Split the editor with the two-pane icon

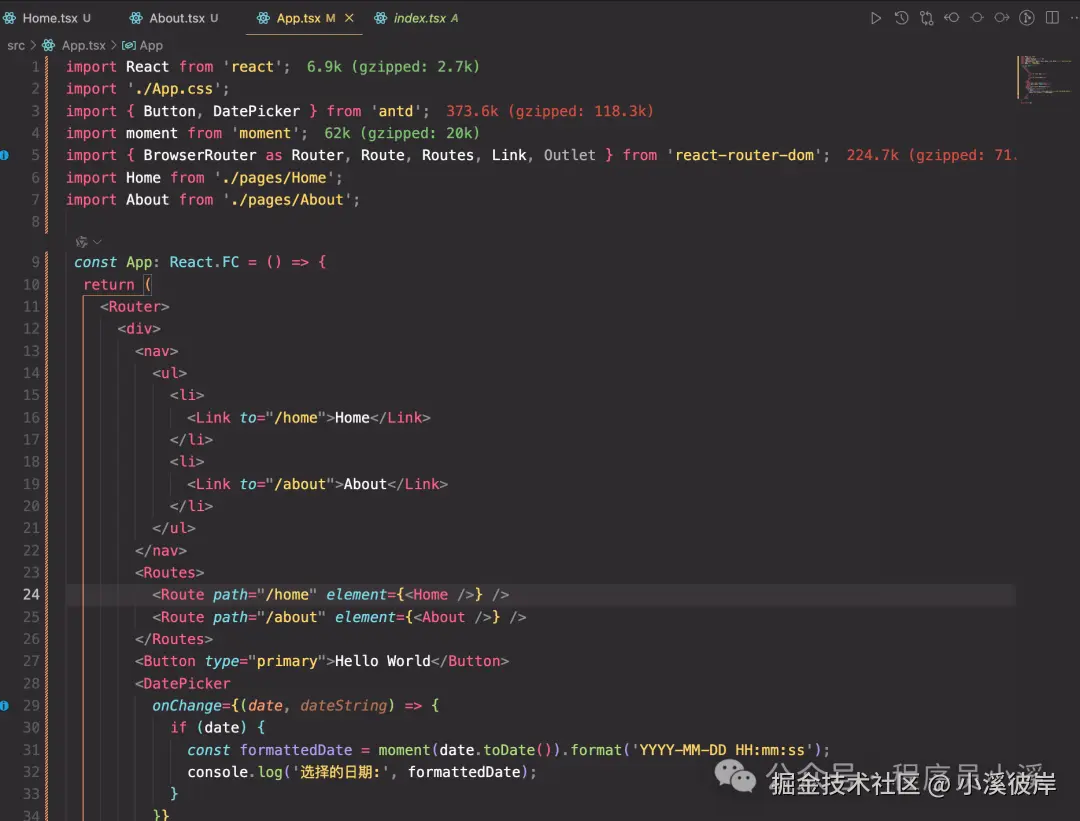click(x=1052, y=18)
